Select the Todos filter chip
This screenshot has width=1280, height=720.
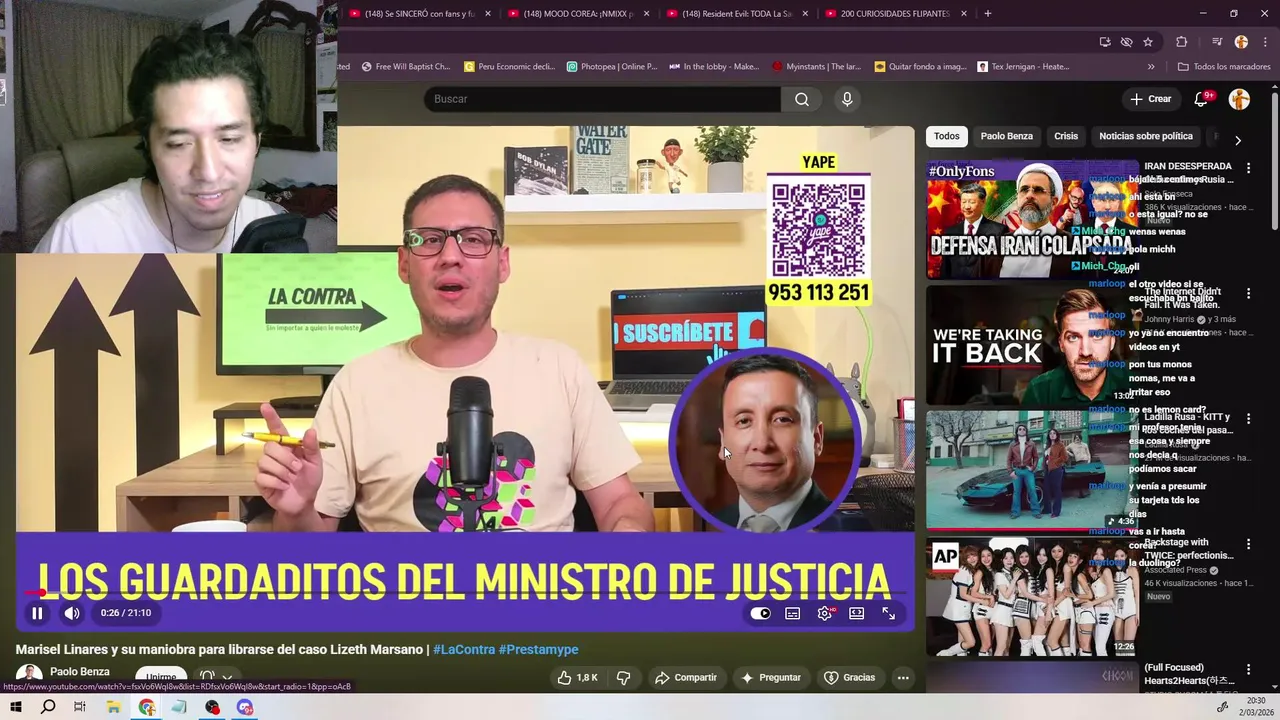(947, 136)
